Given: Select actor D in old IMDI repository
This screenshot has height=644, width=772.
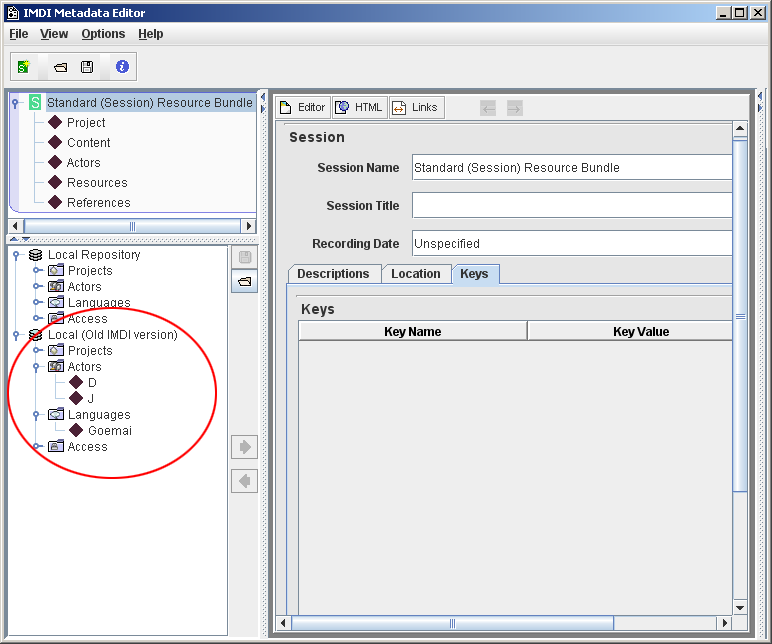Looking at the screenshot, I should pos(83,383).
